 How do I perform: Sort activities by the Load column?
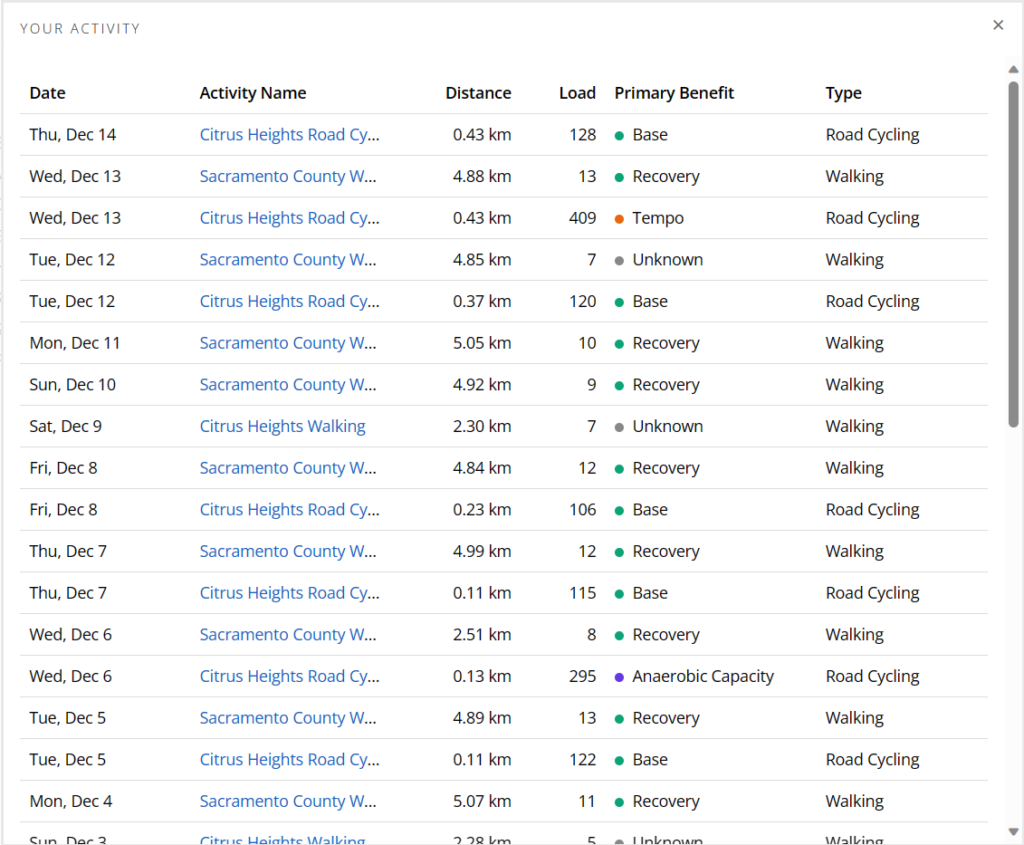click(x=577, y=93)
